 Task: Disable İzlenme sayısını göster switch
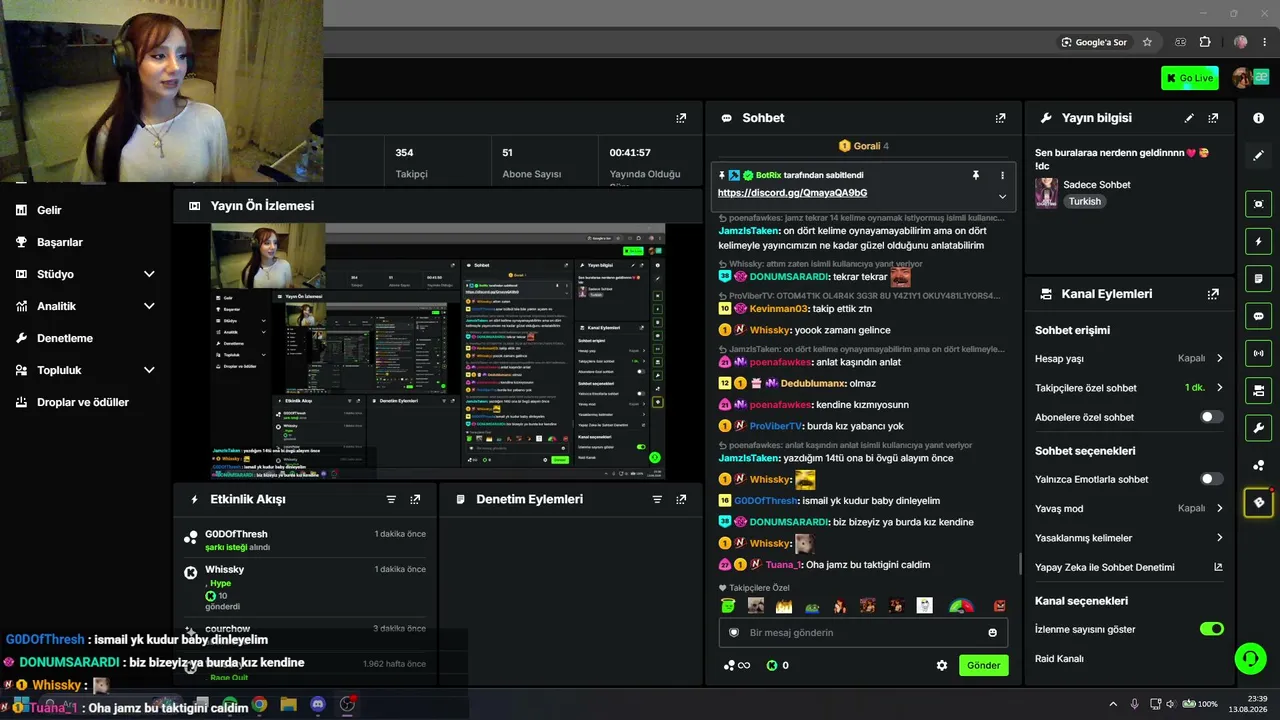click(1211, 629)
